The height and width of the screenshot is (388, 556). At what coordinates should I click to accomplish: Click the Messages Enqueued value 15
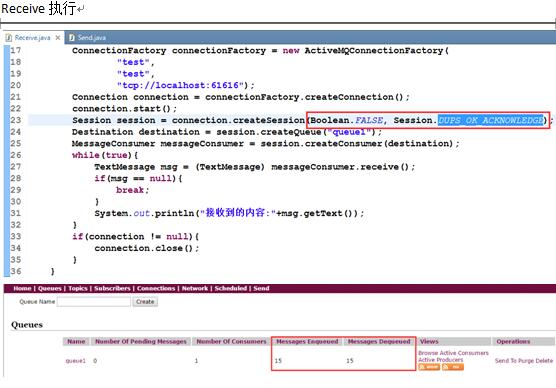point(278,361)
